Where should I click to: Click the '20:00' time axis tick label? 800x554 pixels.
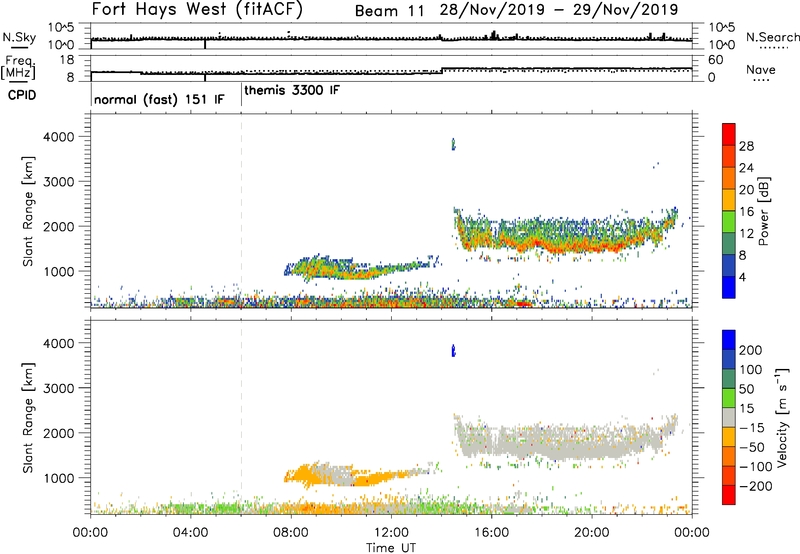(592, 533)
